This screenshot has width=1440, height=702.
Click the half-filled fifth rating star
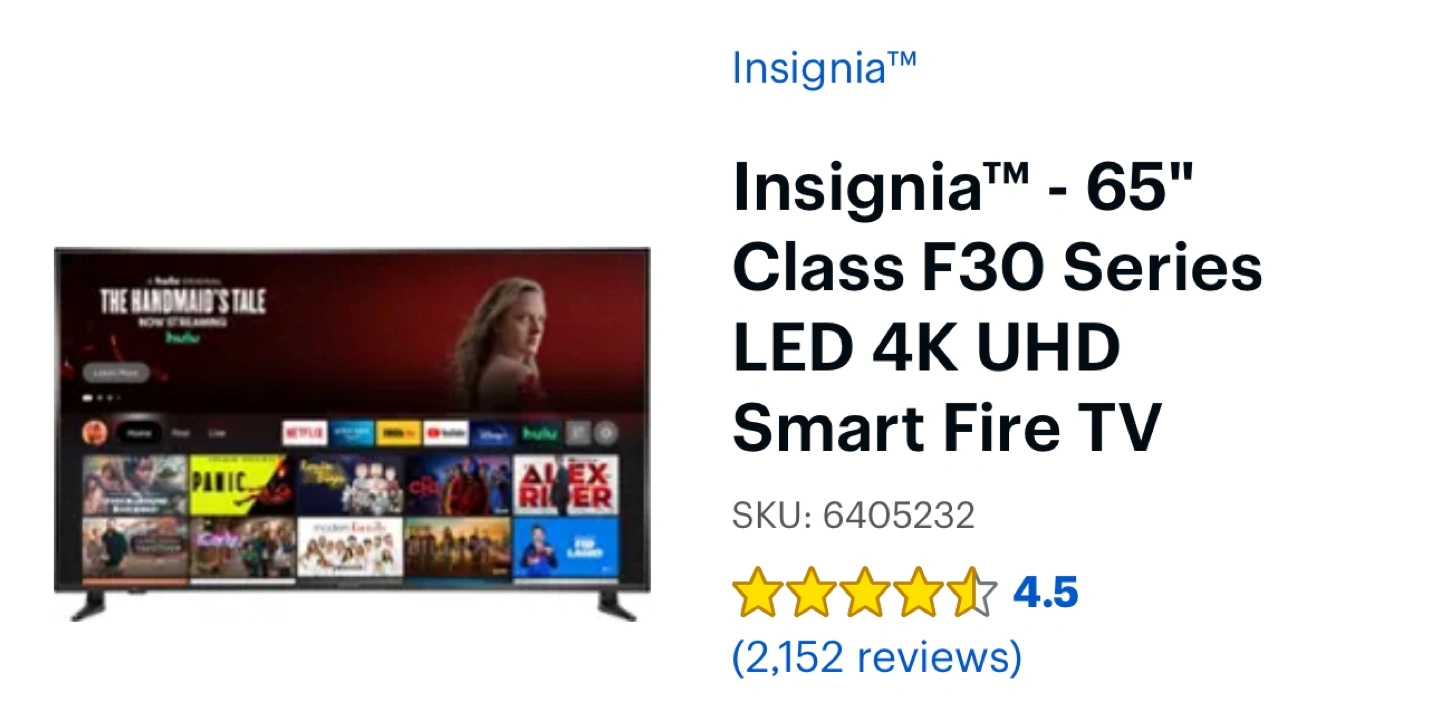pyautogui.click(x=972, y=593)
